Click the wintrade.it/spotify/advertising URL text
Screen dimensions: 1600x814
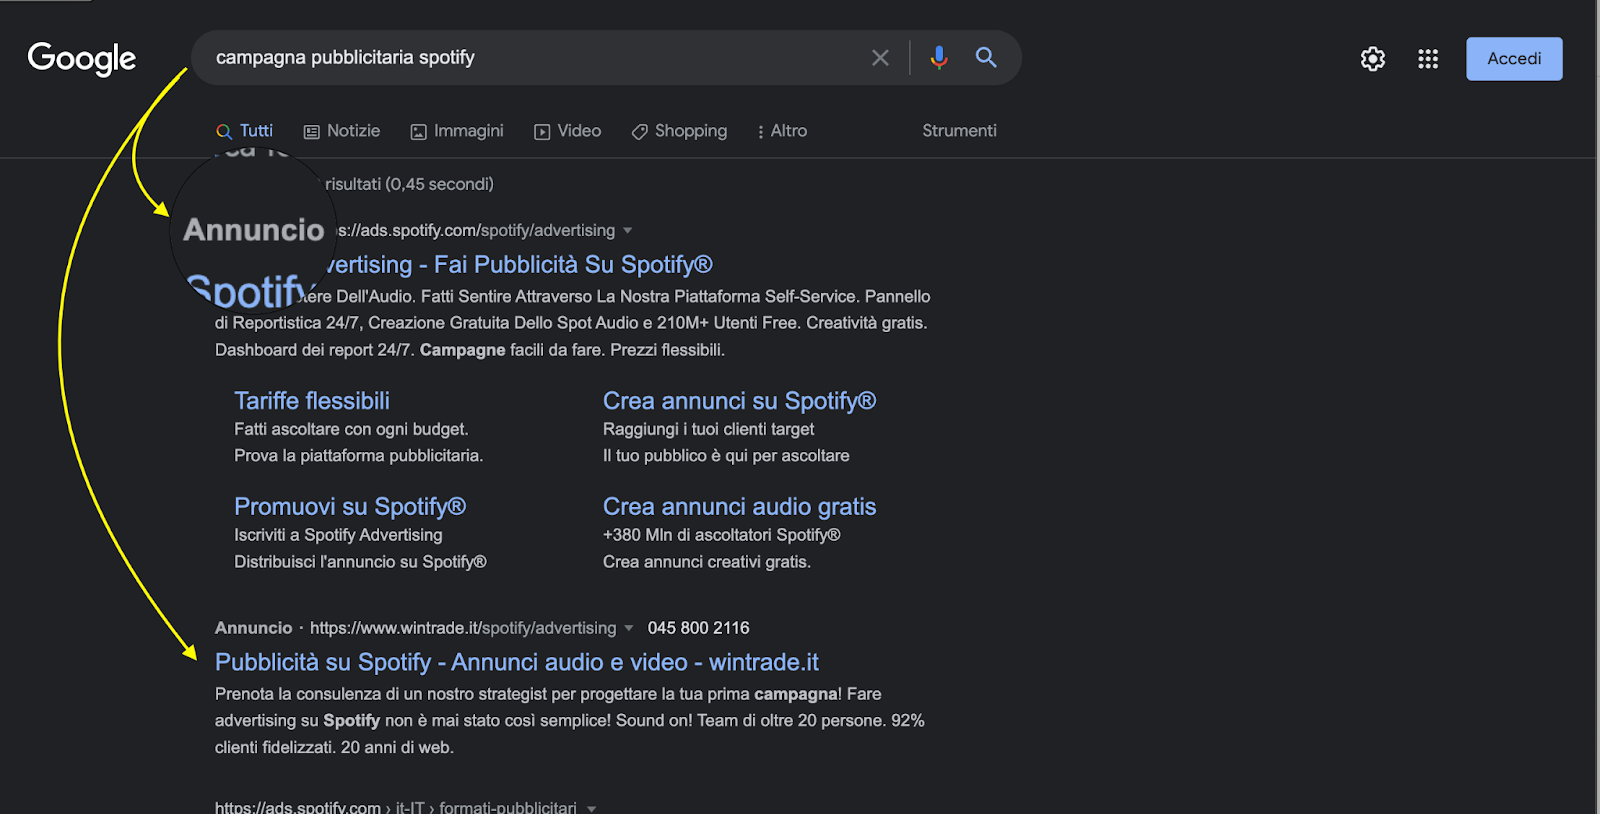pos(463,628)
